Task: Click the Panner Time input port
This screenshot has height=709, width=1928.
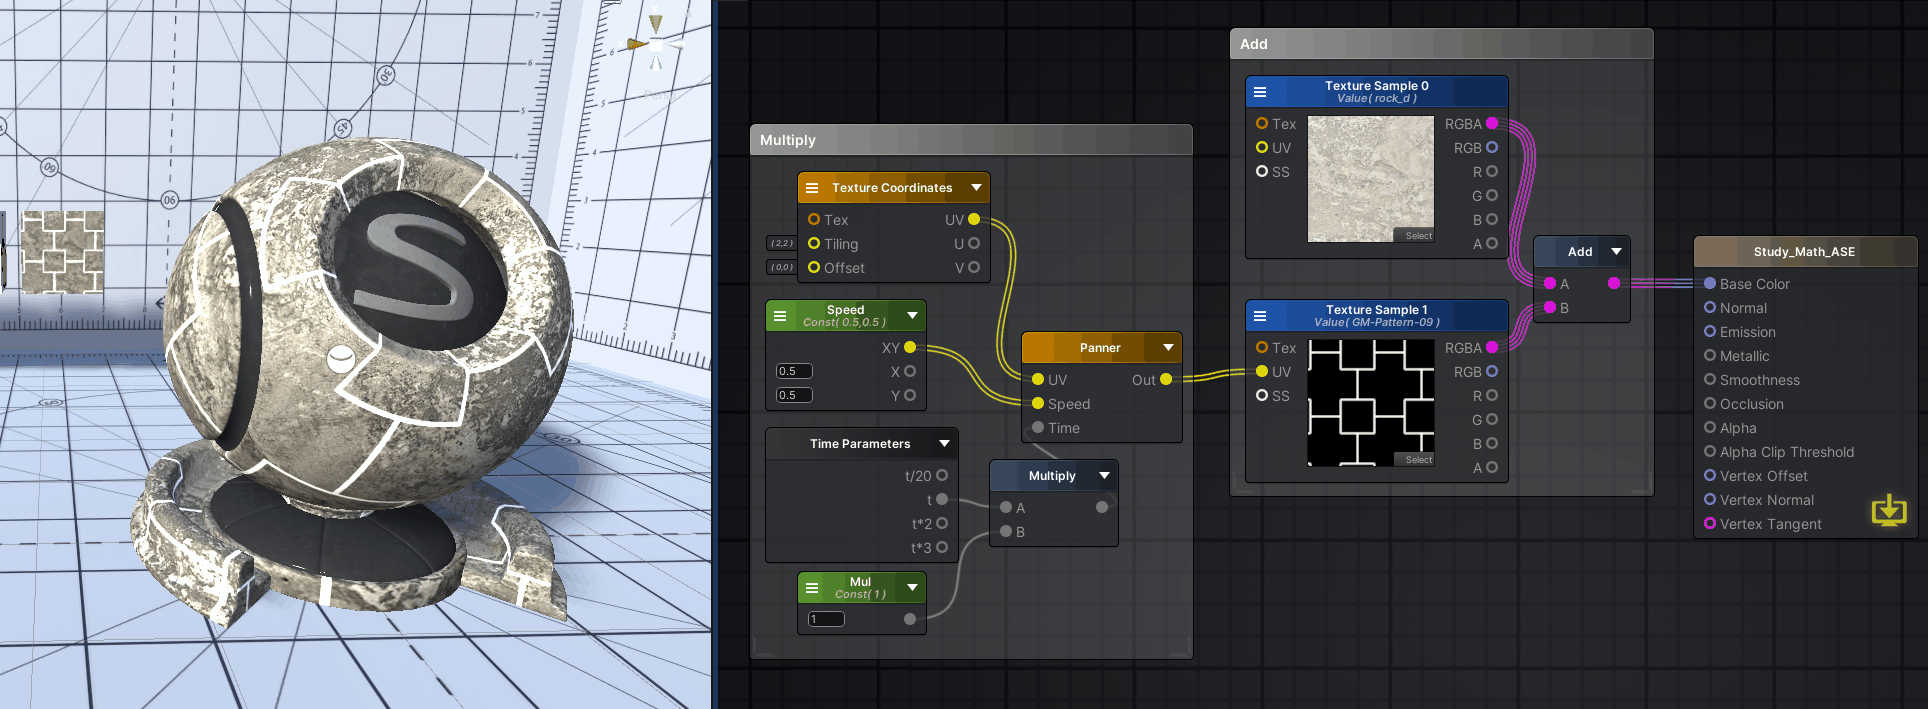Action: (1038, 428)
